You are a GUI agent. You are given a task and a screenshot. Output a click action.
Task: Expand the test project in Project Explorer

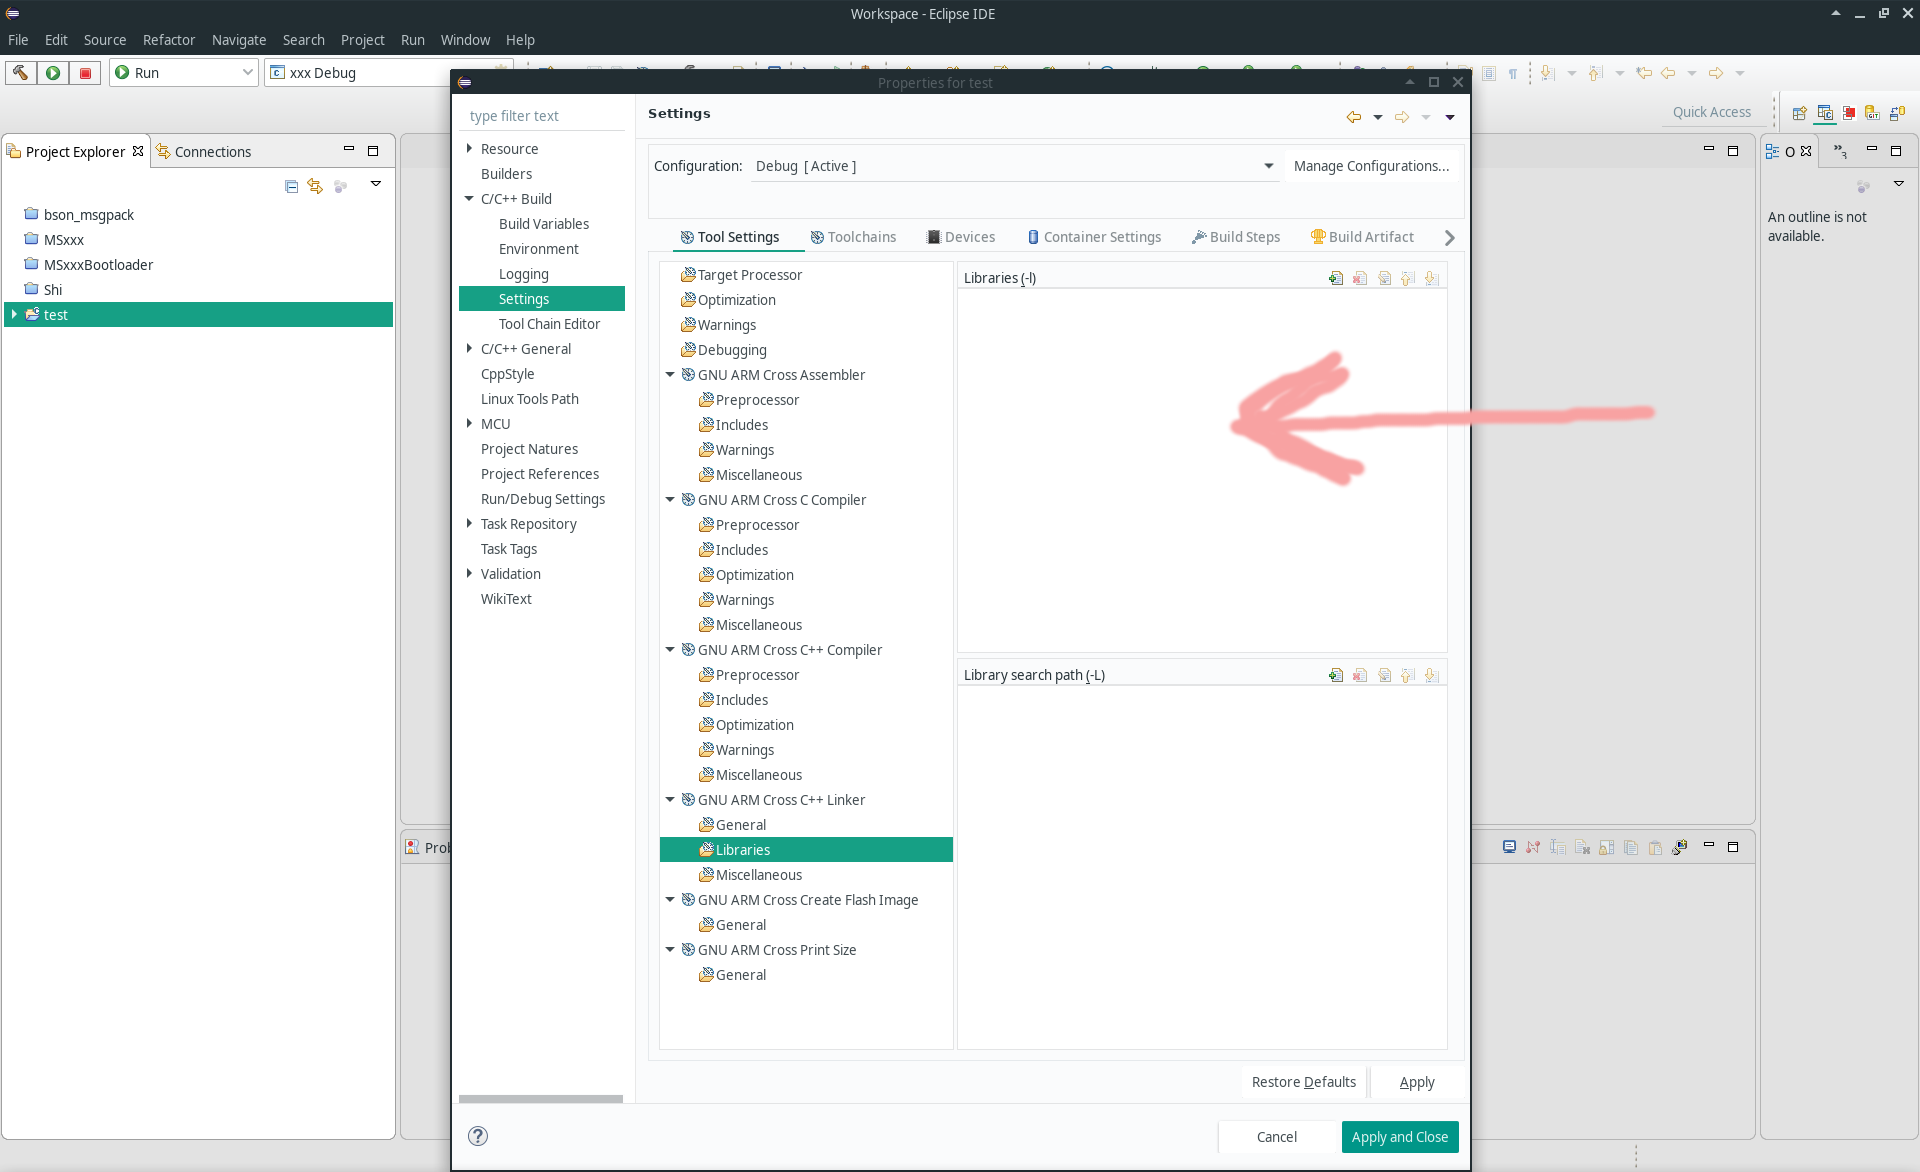tap(14, 314)
